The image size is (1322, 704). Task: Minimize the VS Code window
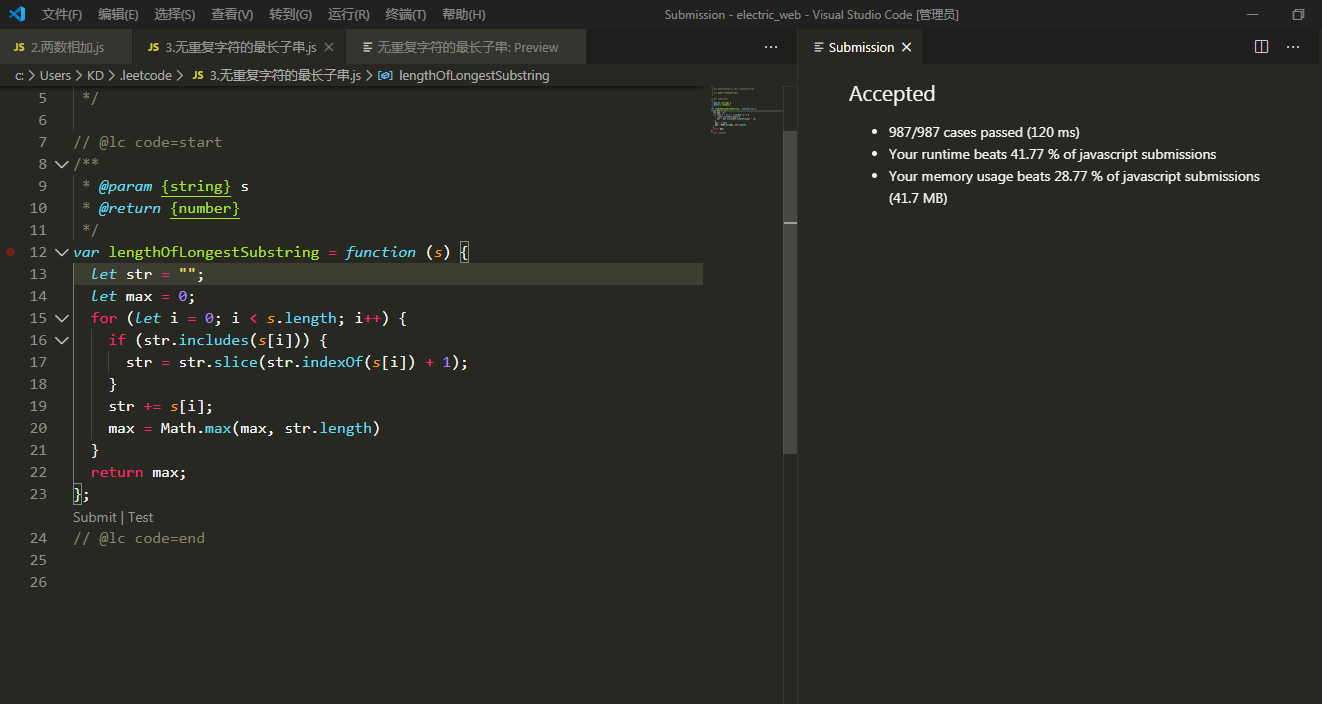[x=1254, y=15]
